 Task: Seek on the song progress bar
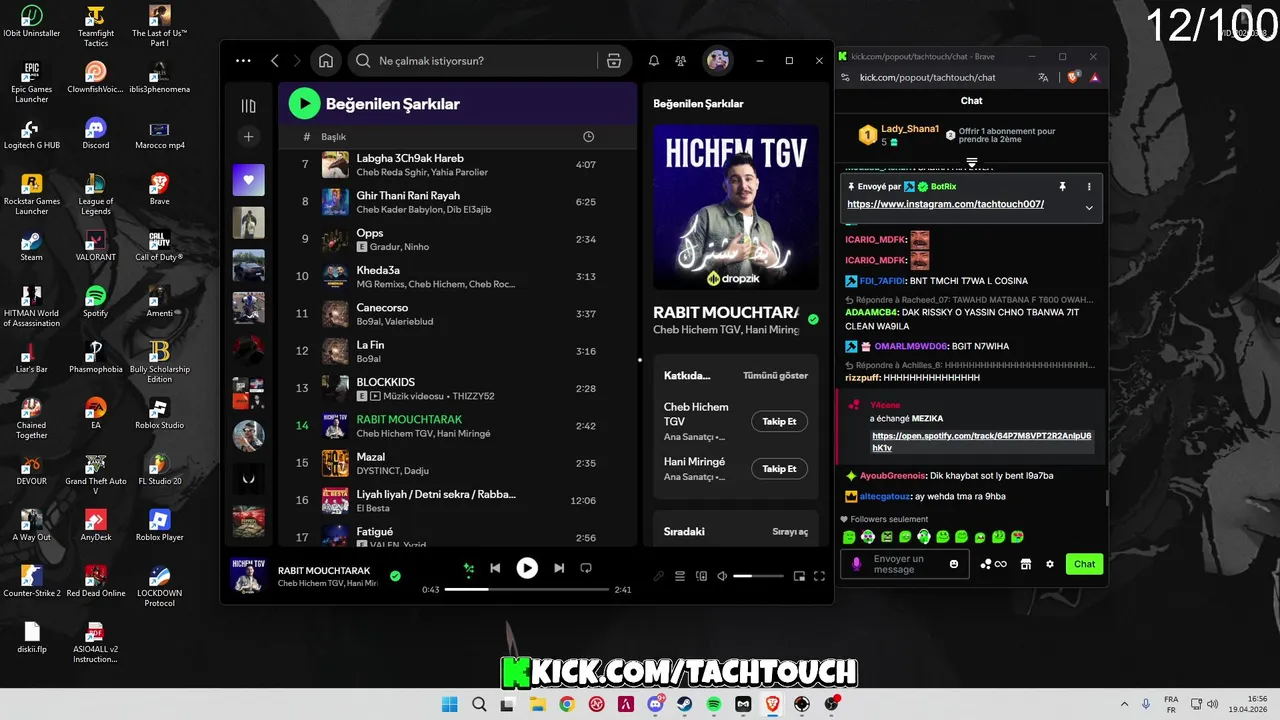(527, 590)
